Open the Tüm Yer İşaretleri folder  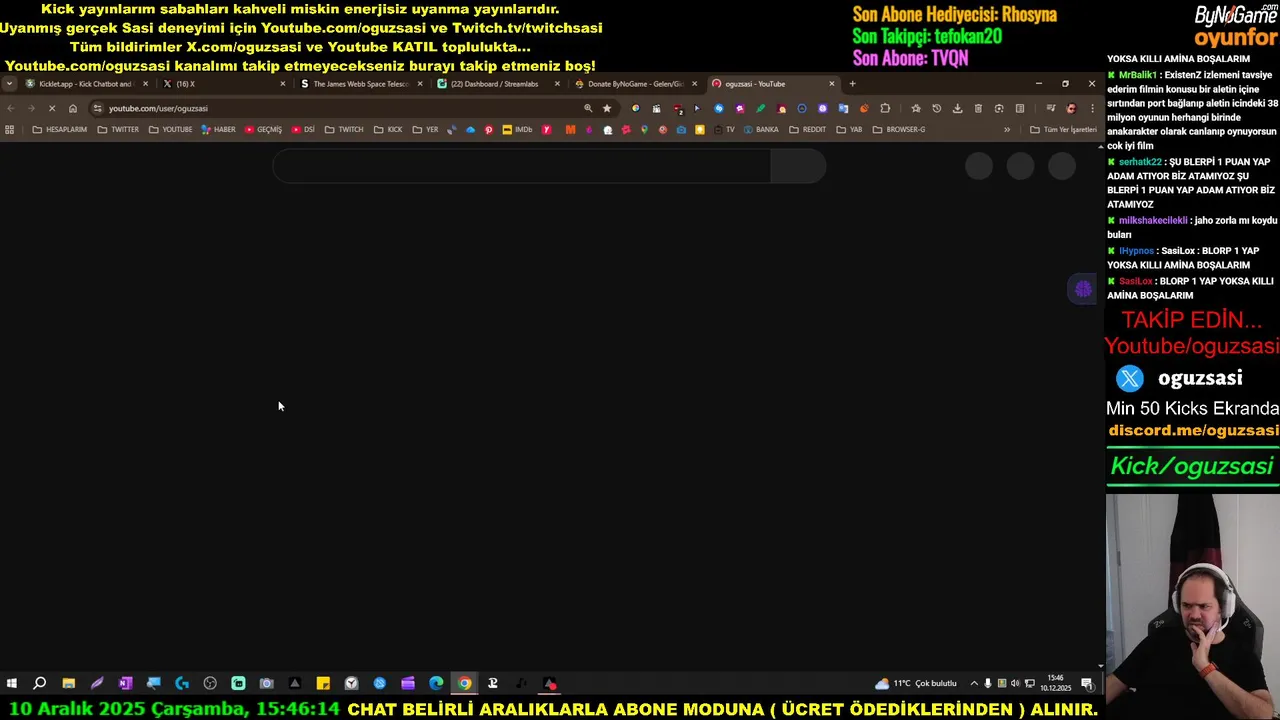pos(1063,129)
